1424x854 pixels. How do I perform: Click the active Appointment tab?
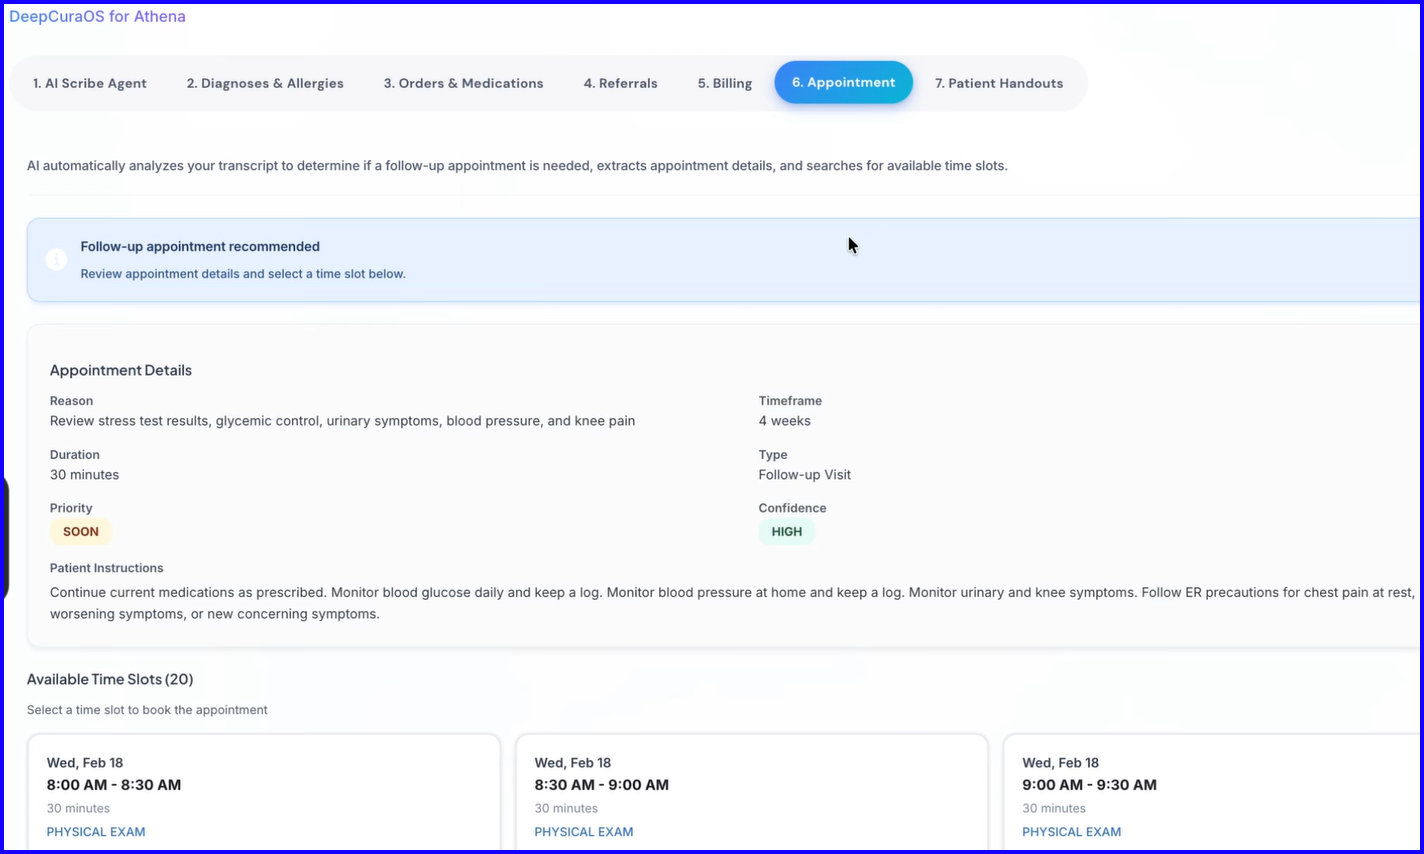[x=843, y=82]
